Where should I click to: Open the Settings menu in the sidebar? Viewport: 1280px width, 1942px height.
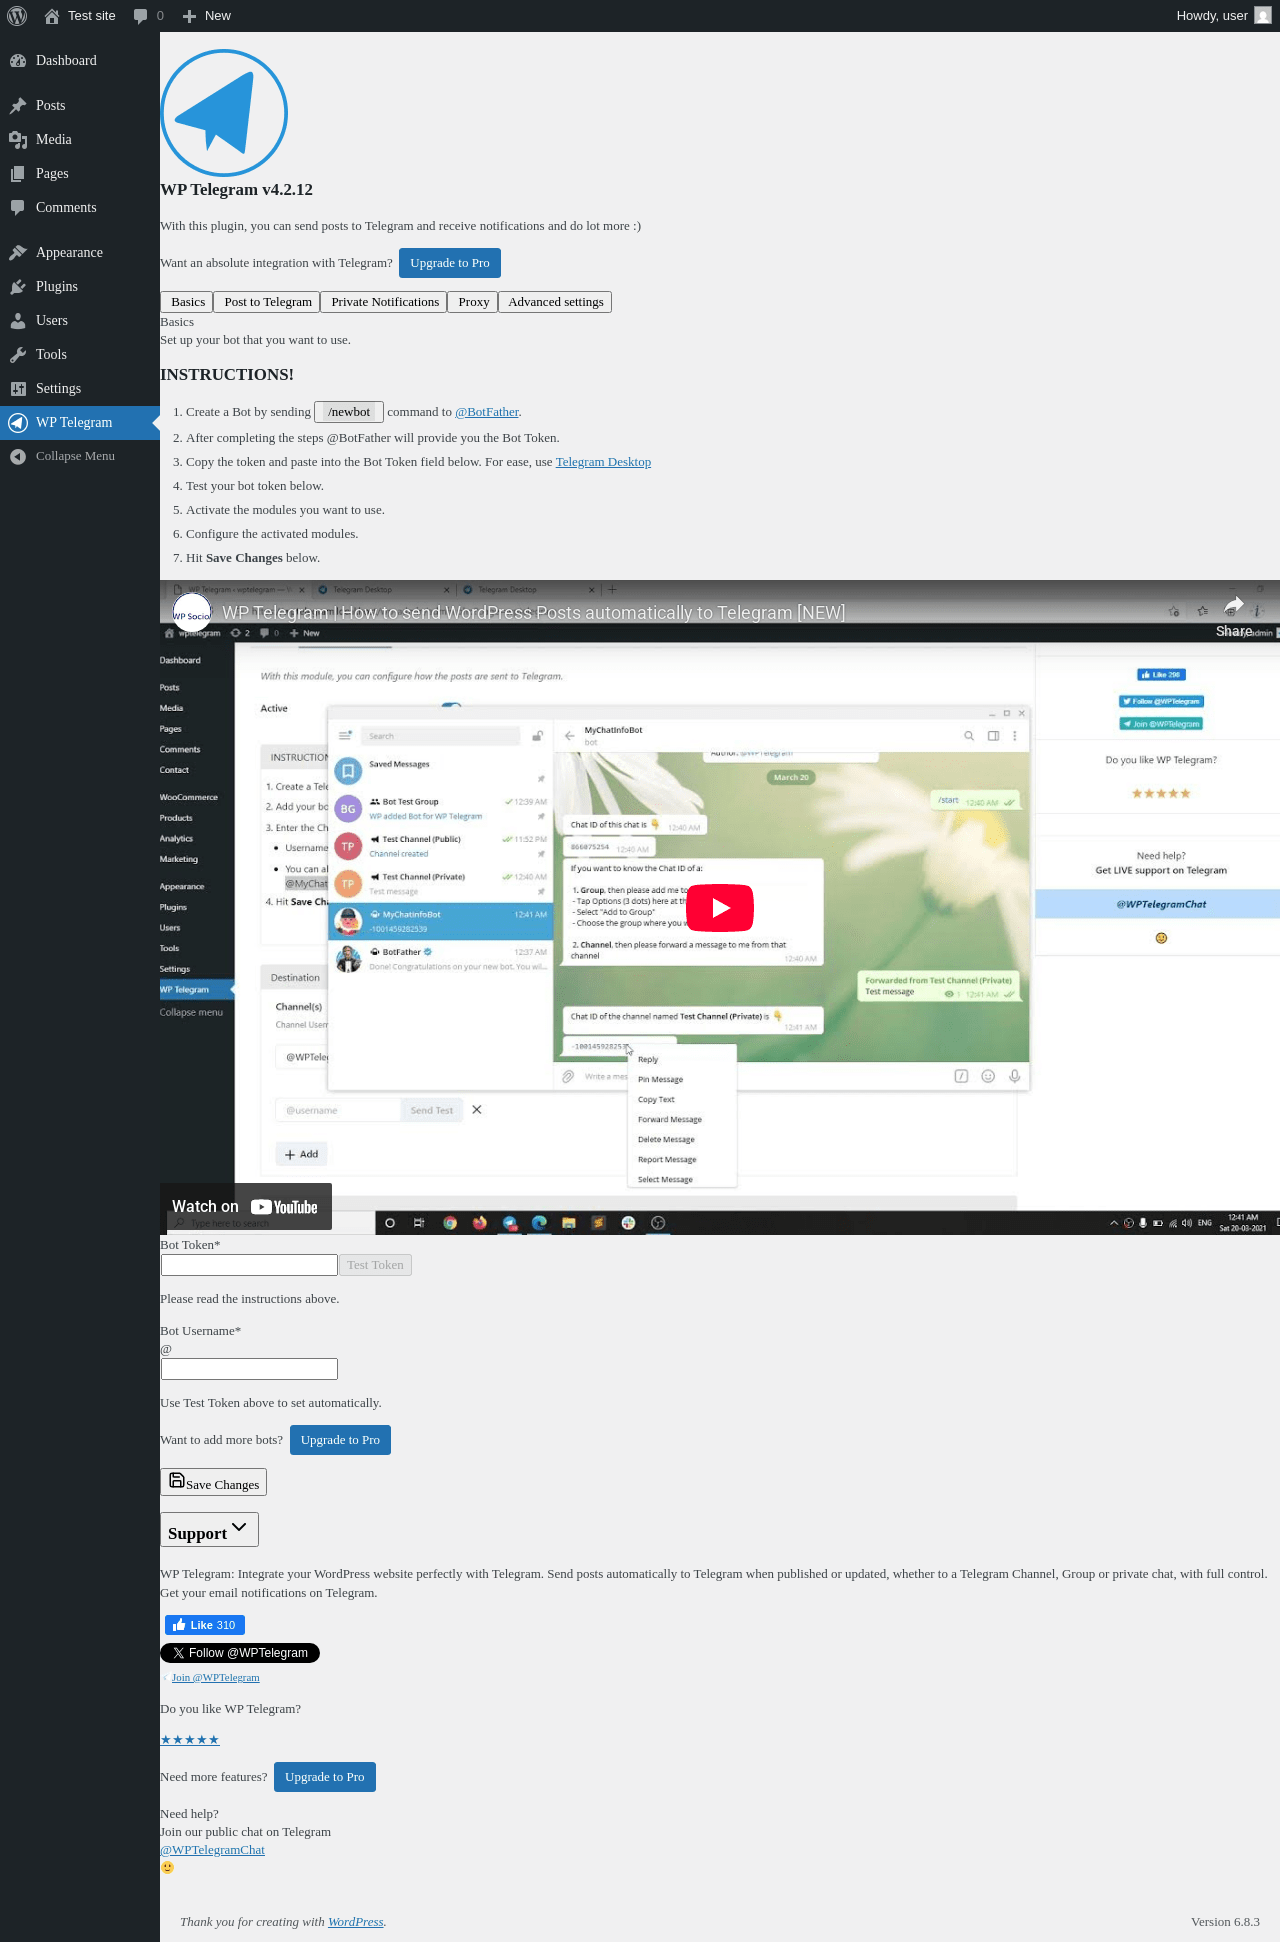tap(80, 389)
